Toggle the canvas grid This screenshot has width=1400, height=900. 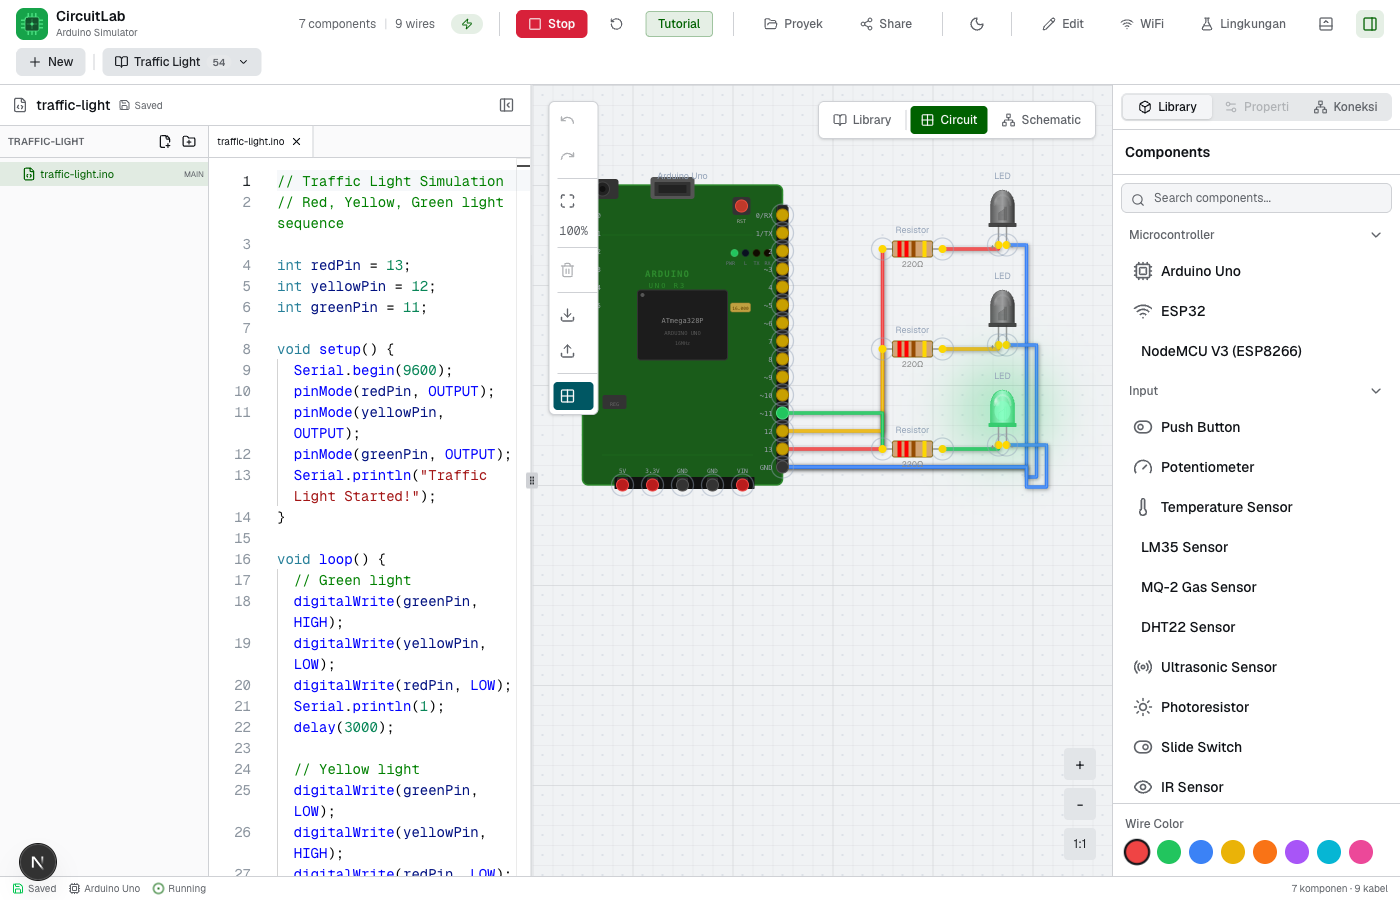pos(573,396)
